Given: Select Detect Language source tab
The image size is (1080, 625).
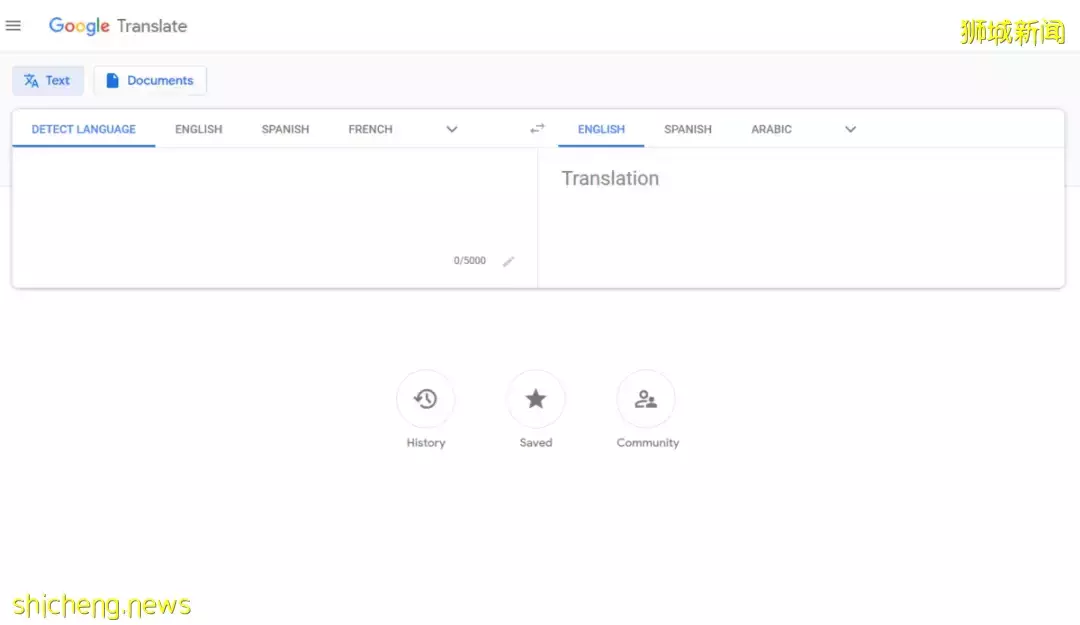Looking at the screenshot, I should tap(83, 129).
